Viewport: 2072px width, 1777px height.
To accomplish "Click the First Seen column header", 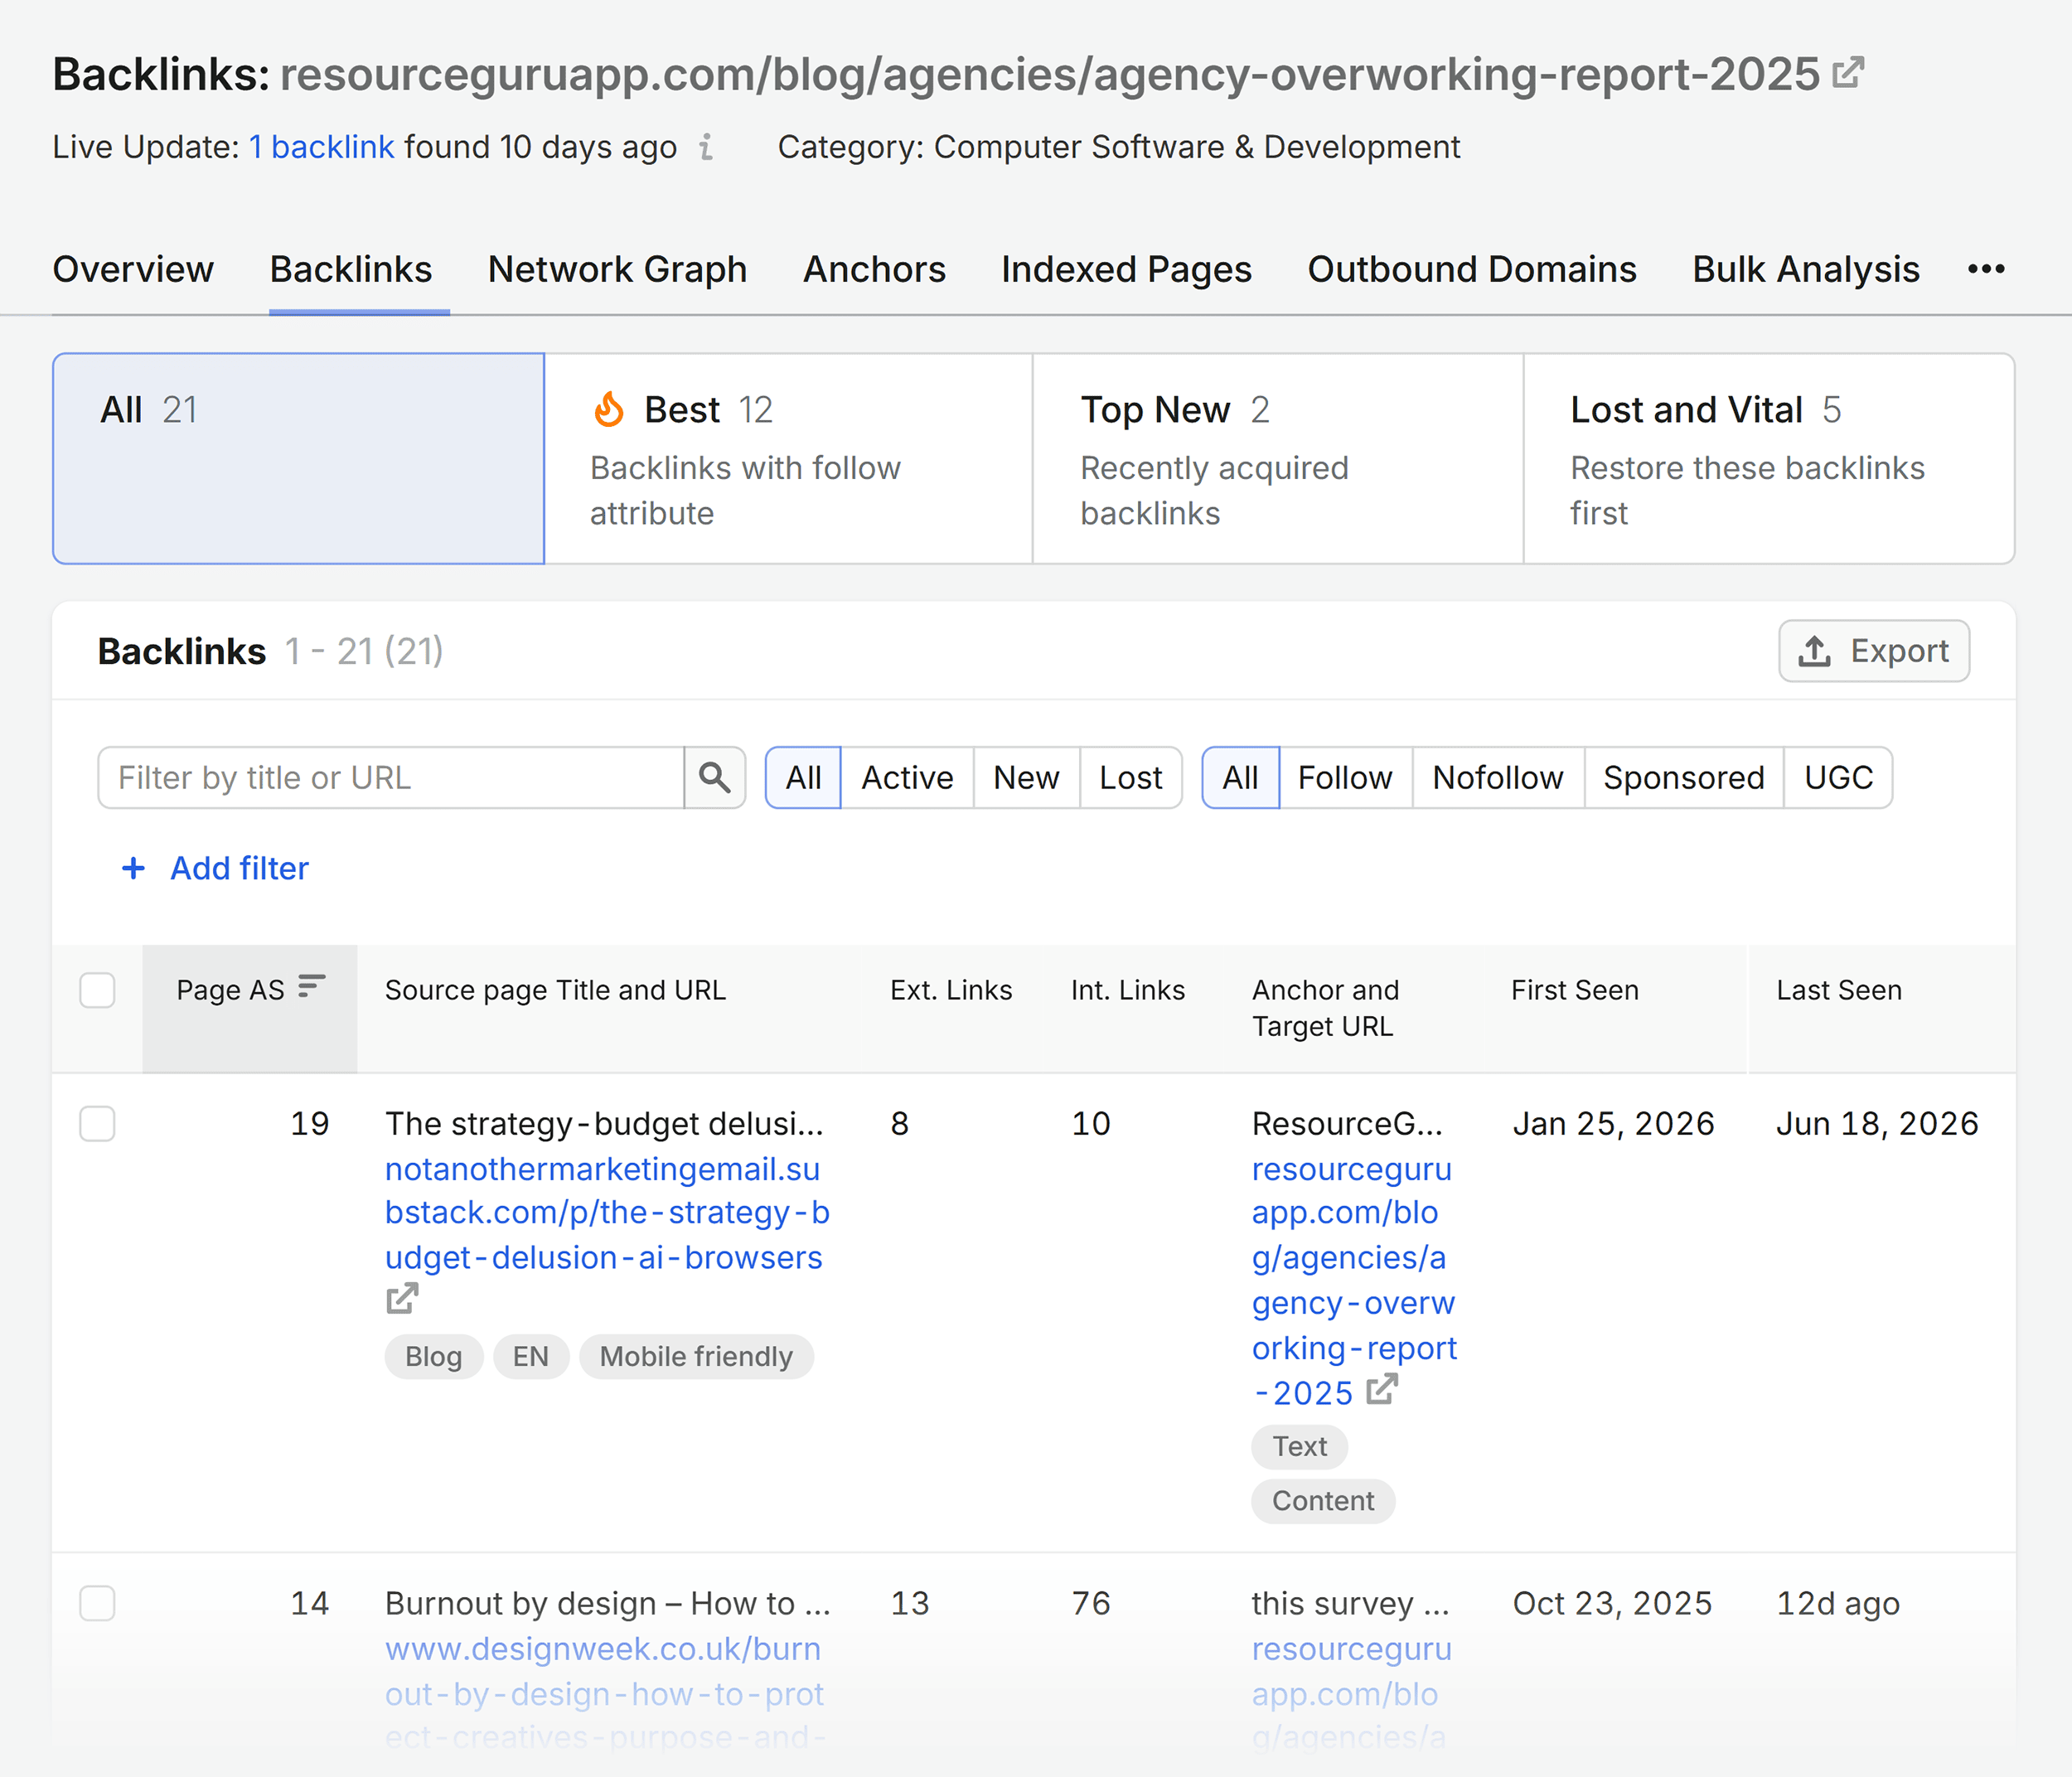I will (1575, 990).
